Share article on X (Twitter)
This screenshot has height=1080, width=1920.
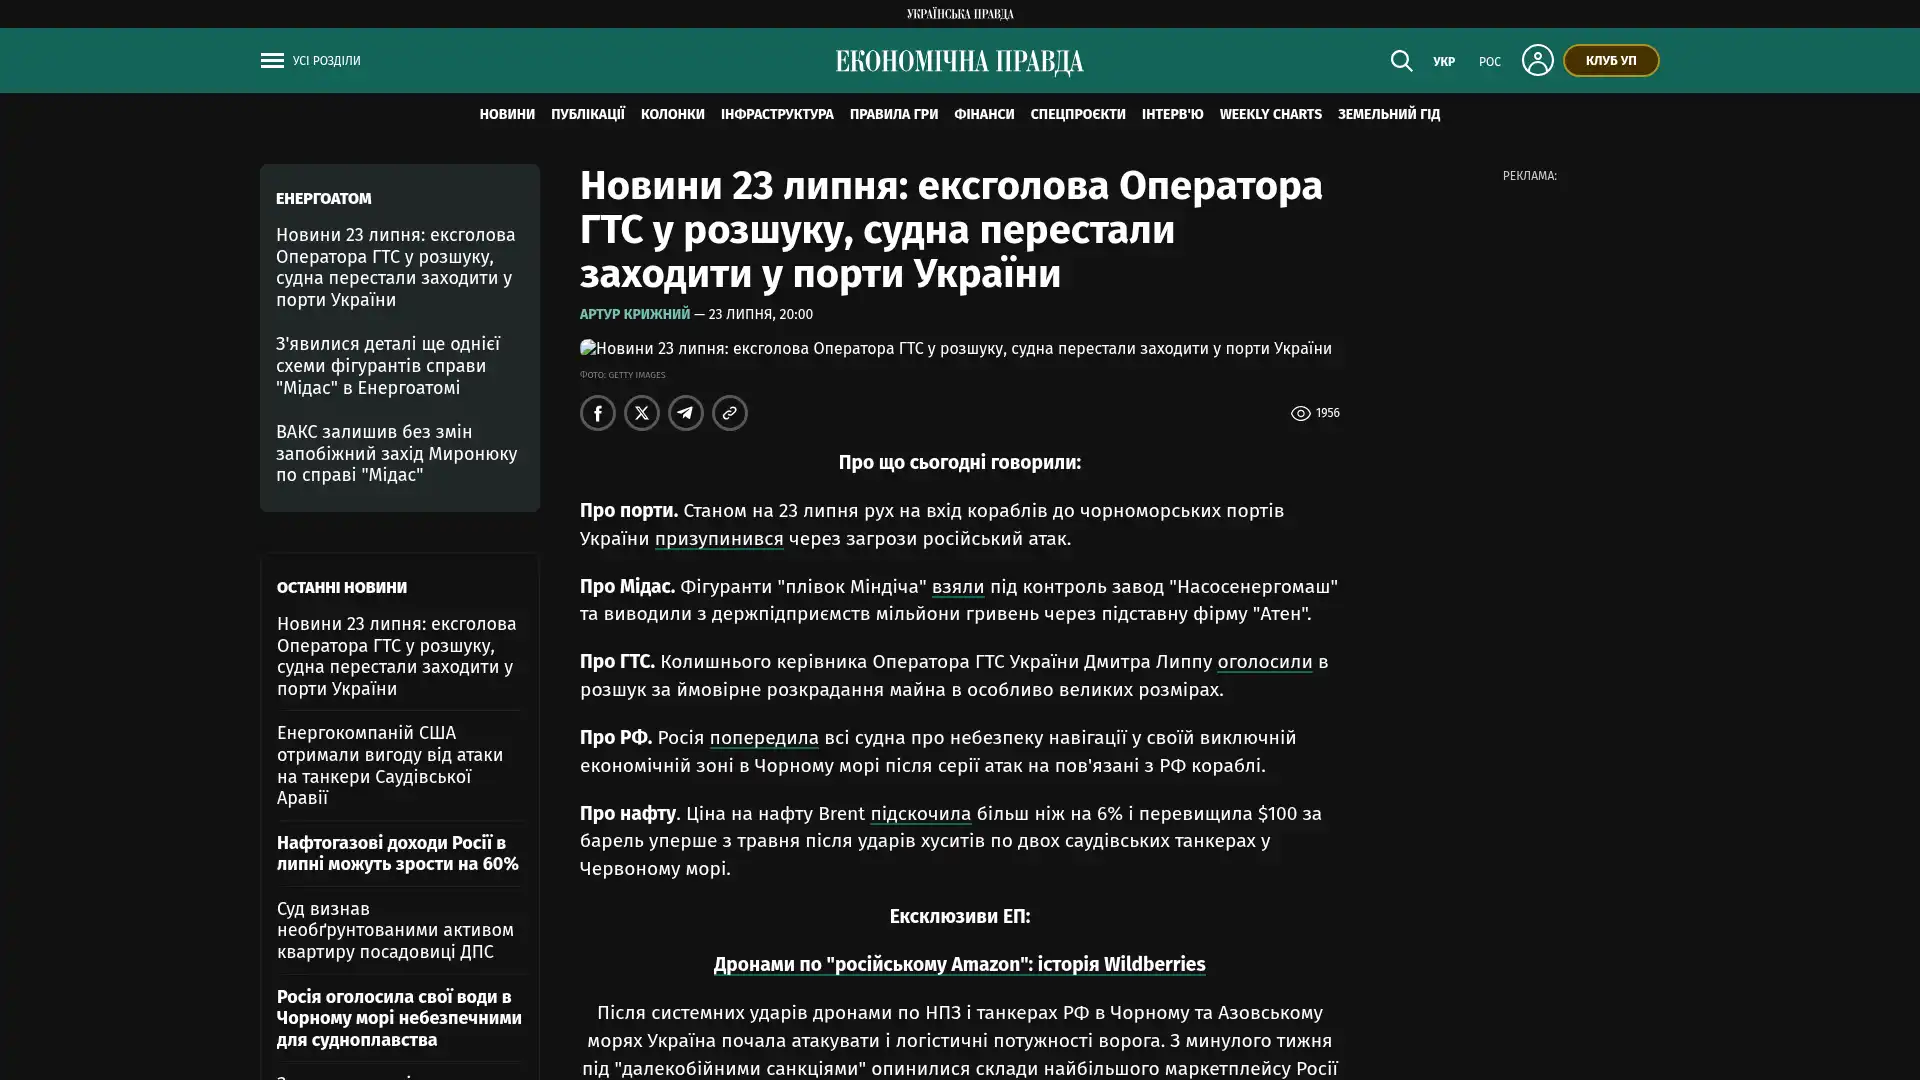point(642,413)
